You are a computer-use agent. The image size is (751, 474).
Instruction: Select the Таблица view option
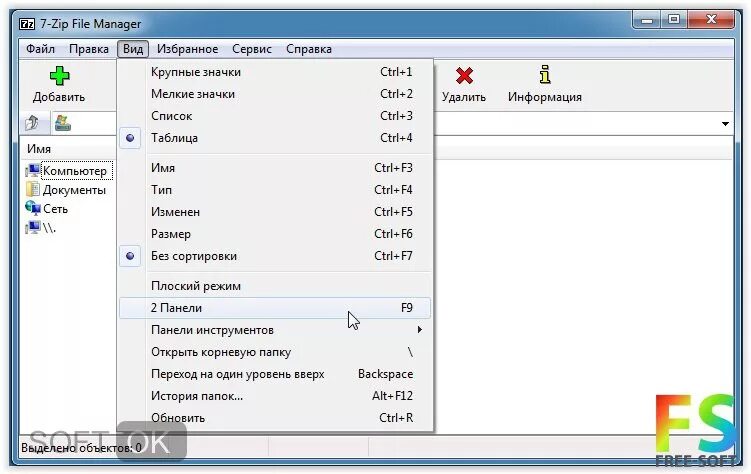(275, 138)
